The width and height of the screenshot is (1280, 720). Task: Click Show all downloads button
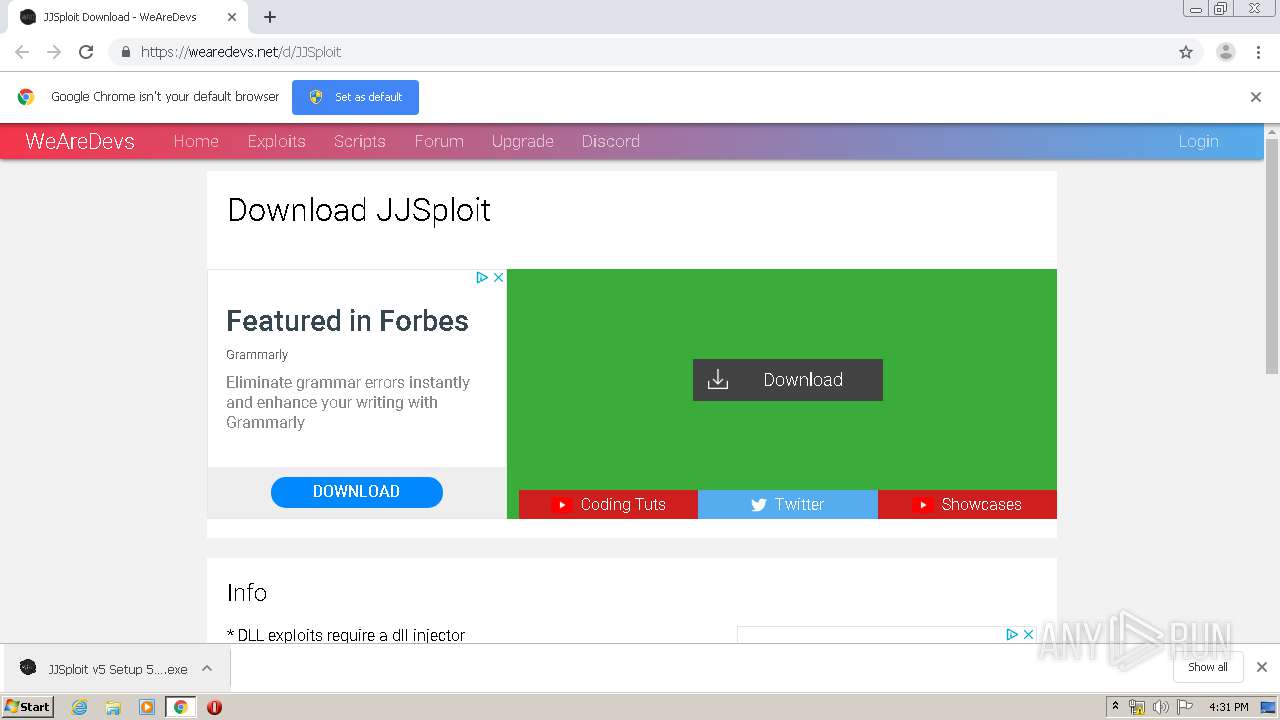(1208, 667)
